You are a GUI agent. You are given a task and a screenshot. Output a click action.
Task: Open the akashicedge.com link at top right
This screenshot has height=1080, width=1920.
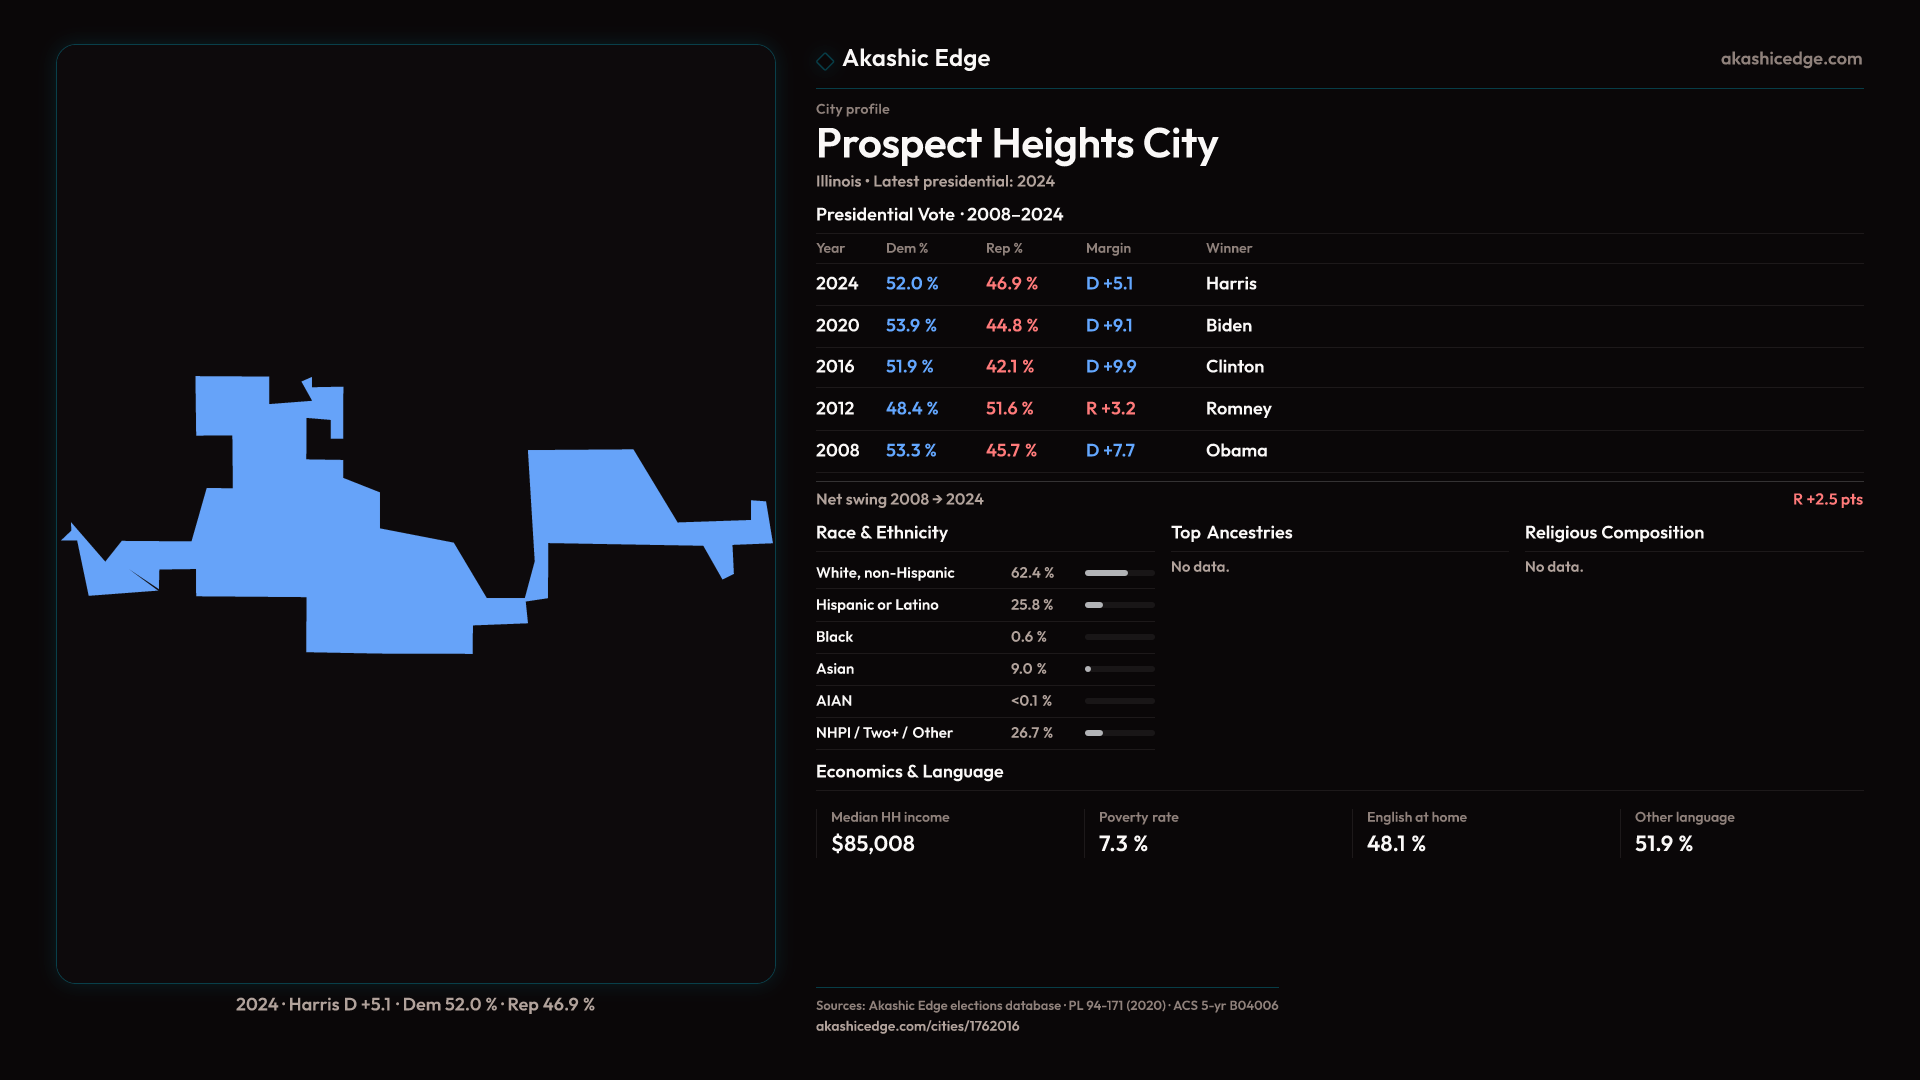click(1790, 59)
